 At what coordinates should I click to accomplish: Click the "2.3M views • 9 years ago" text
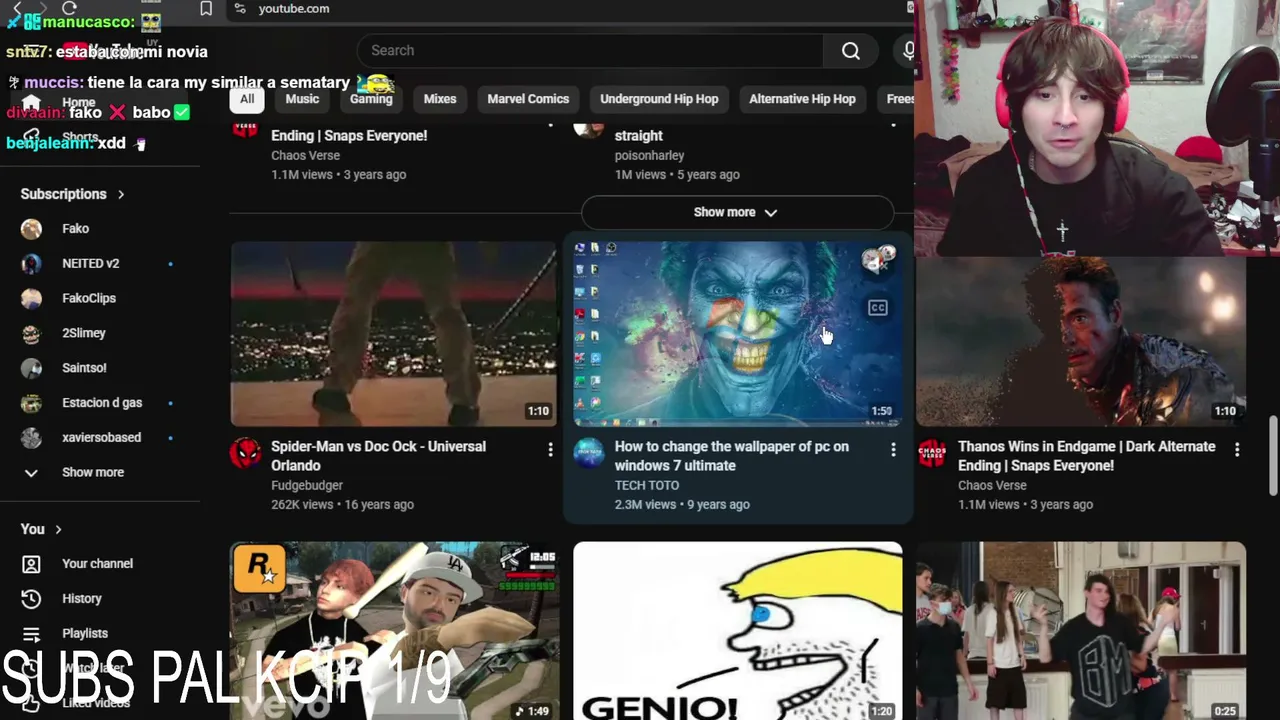(x=682, y=505)
